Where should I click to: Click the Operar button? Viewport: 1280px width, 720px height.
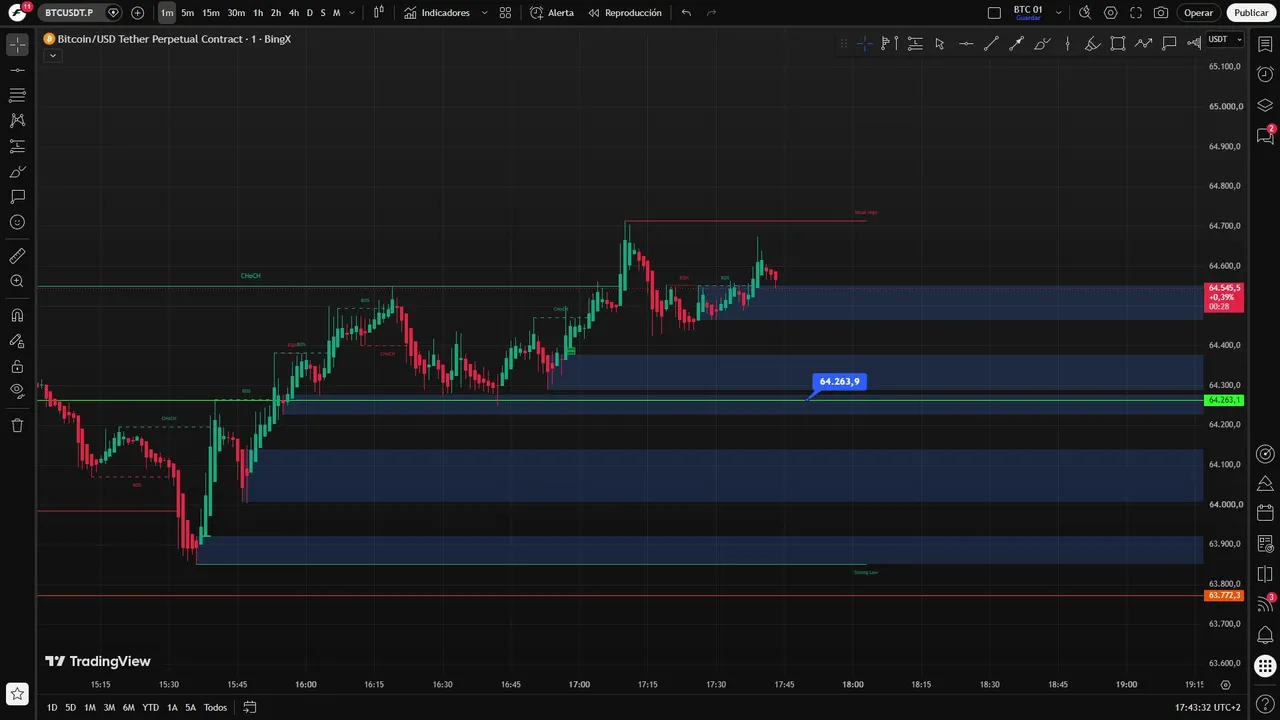(1198, 13)
